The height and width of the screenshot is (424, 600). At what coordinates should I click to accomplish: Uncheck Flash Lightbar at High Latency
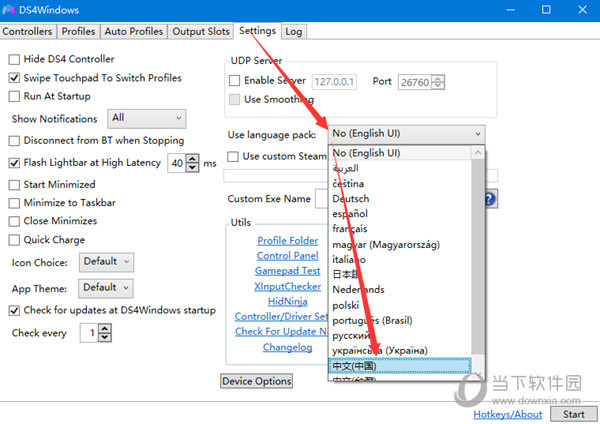pos(14,163)
